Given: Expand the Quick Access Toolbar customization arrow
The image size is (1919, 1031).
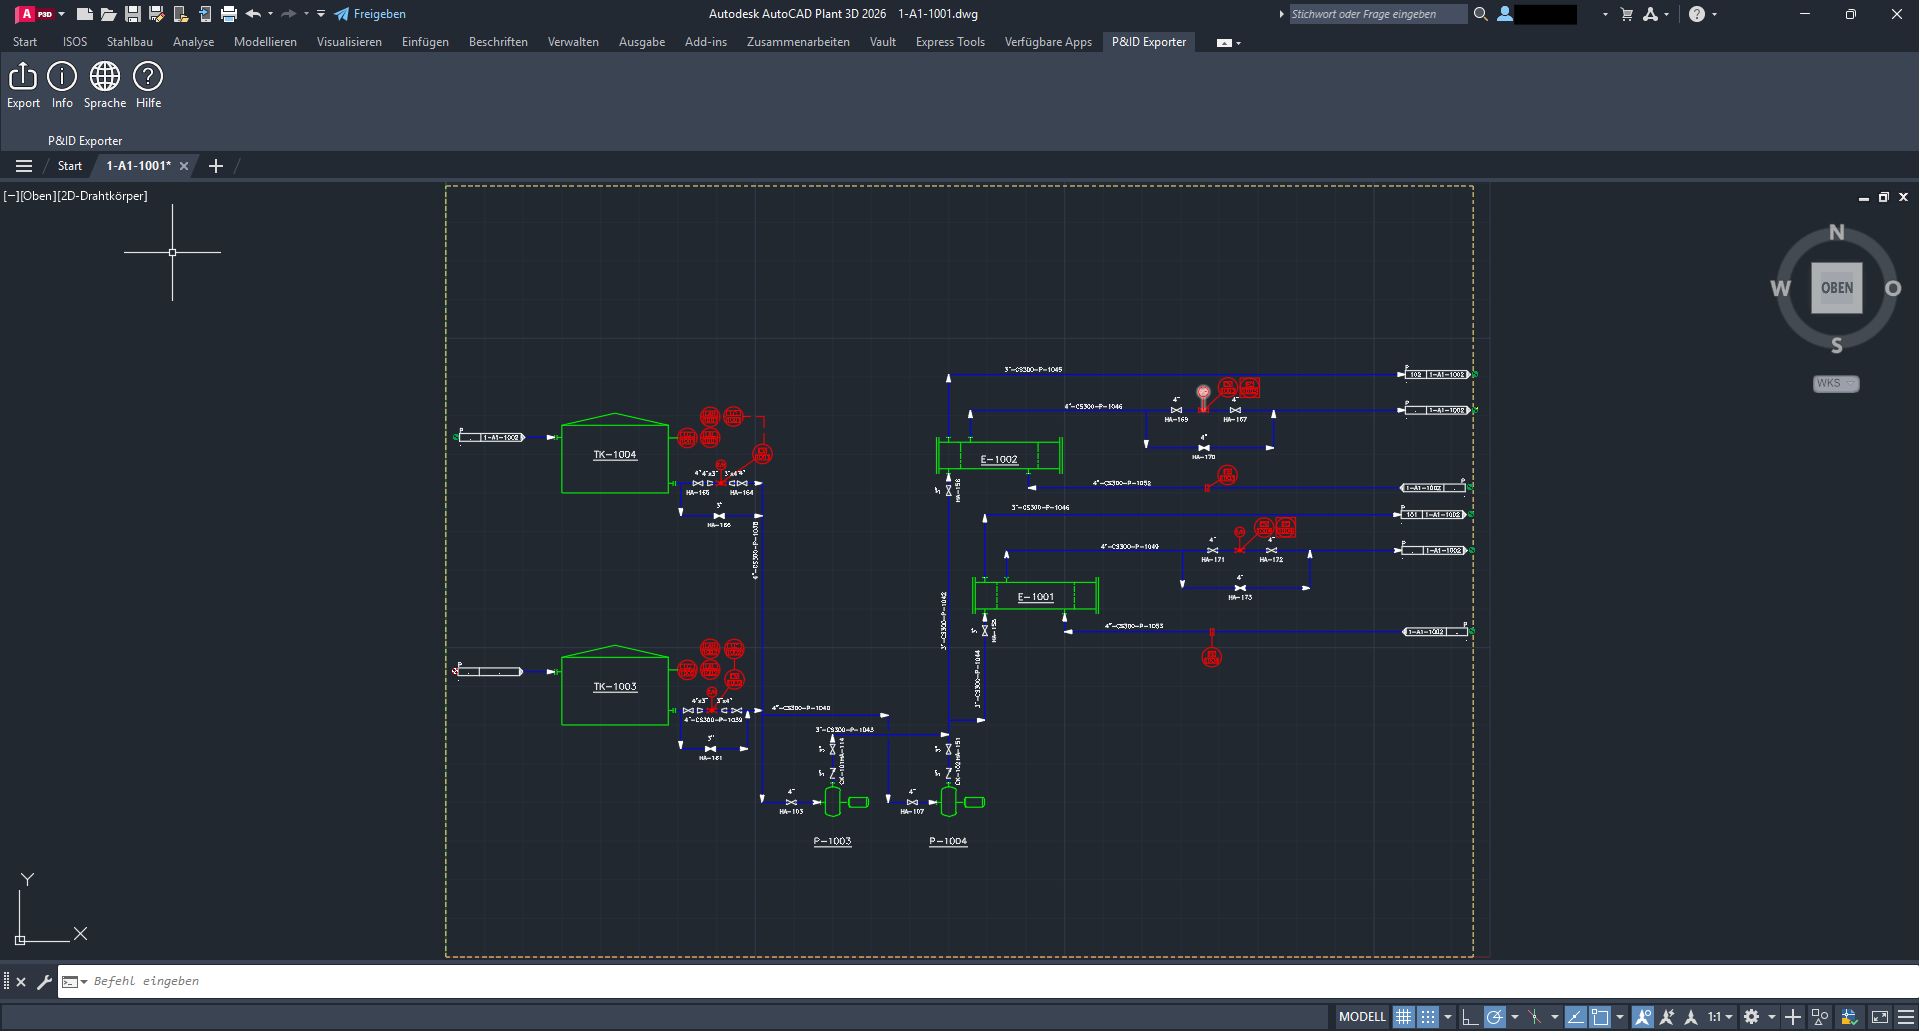Looking at the screenshot, I should [320, 14].
